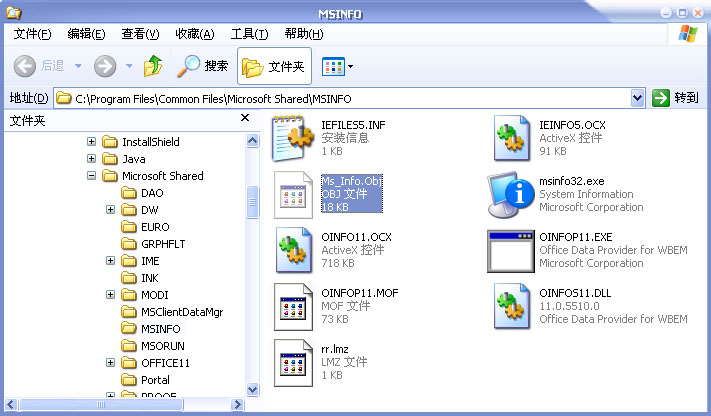Viewport: 711px width, 416px height.
Task: Open the Help (帮助) menu
Action: tap(304, 34)
